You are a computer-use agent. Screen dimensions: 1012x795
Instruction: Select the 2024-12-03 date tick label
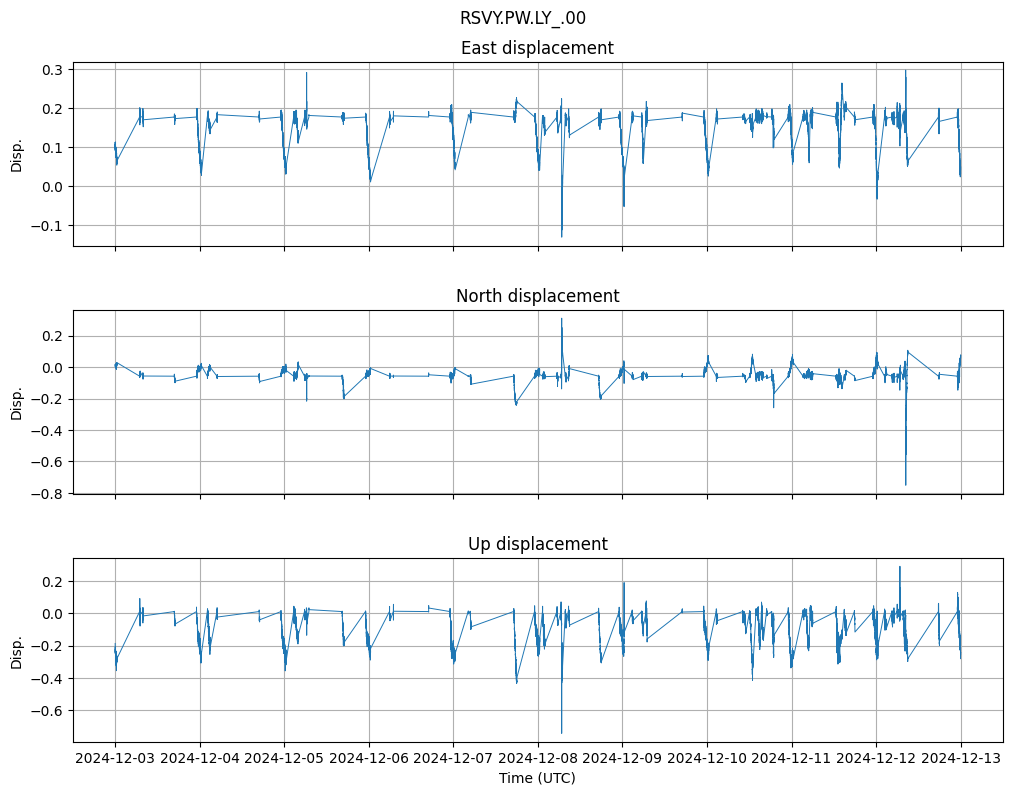[115, 759]
